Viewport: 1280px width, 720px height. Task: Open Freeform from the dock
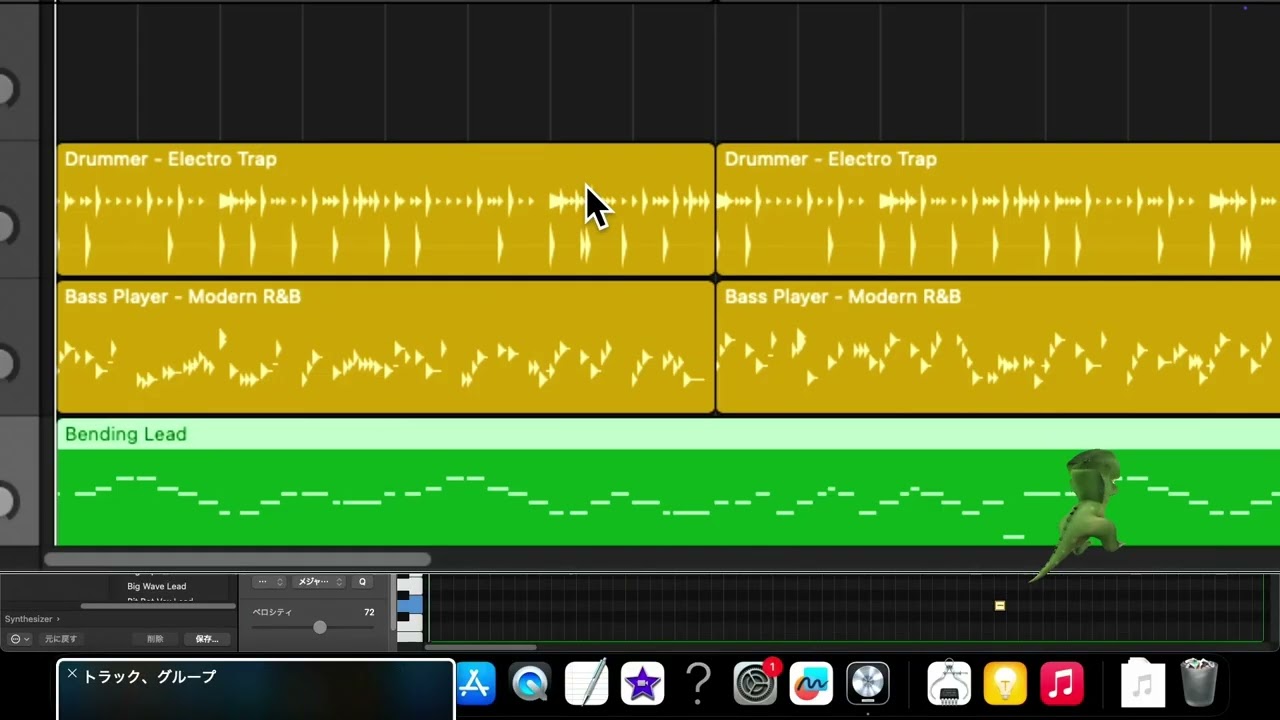tap(811, 684)
